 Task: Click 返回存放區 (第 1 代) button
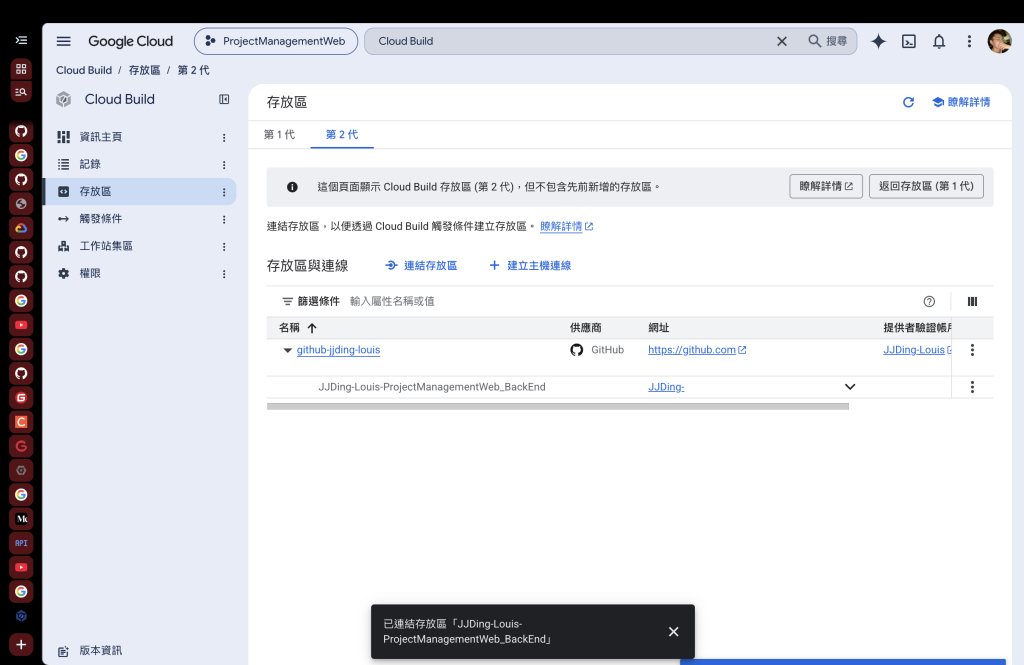(926, 186)
